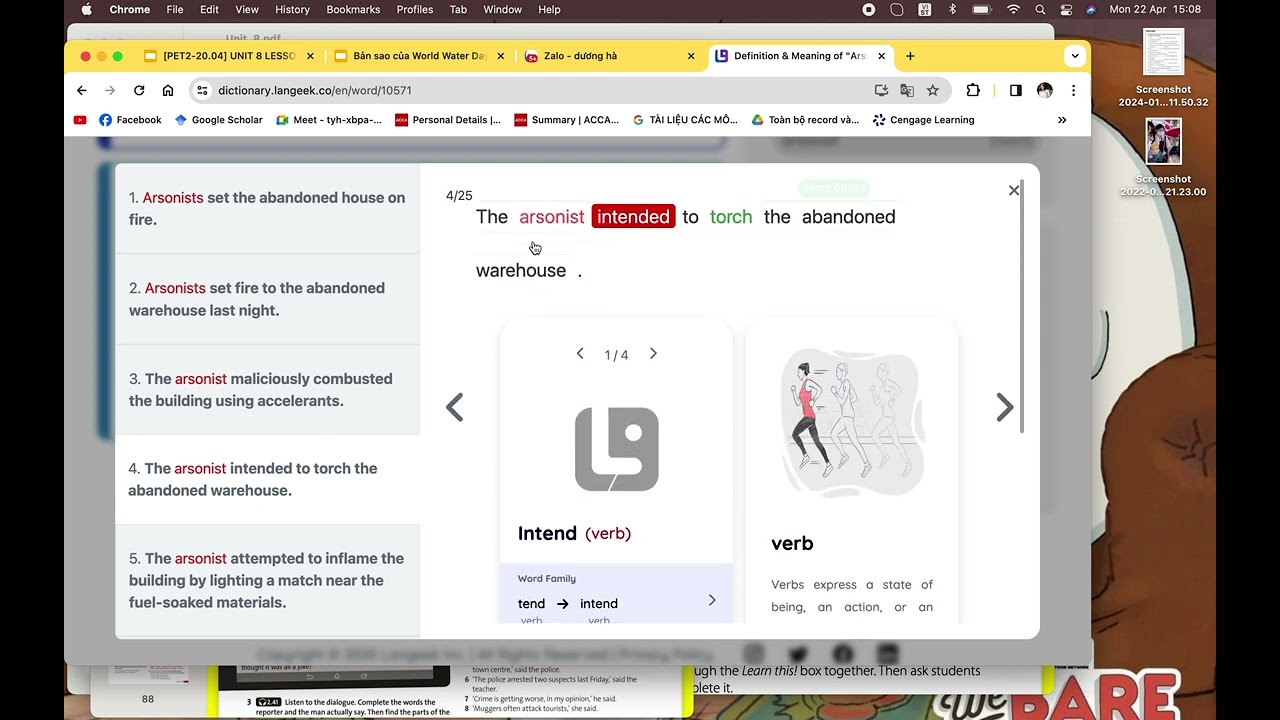Screen dimensions: 1280x720
Task: Select example 5 attempted to inflame the building
Action: coord(267,580)
